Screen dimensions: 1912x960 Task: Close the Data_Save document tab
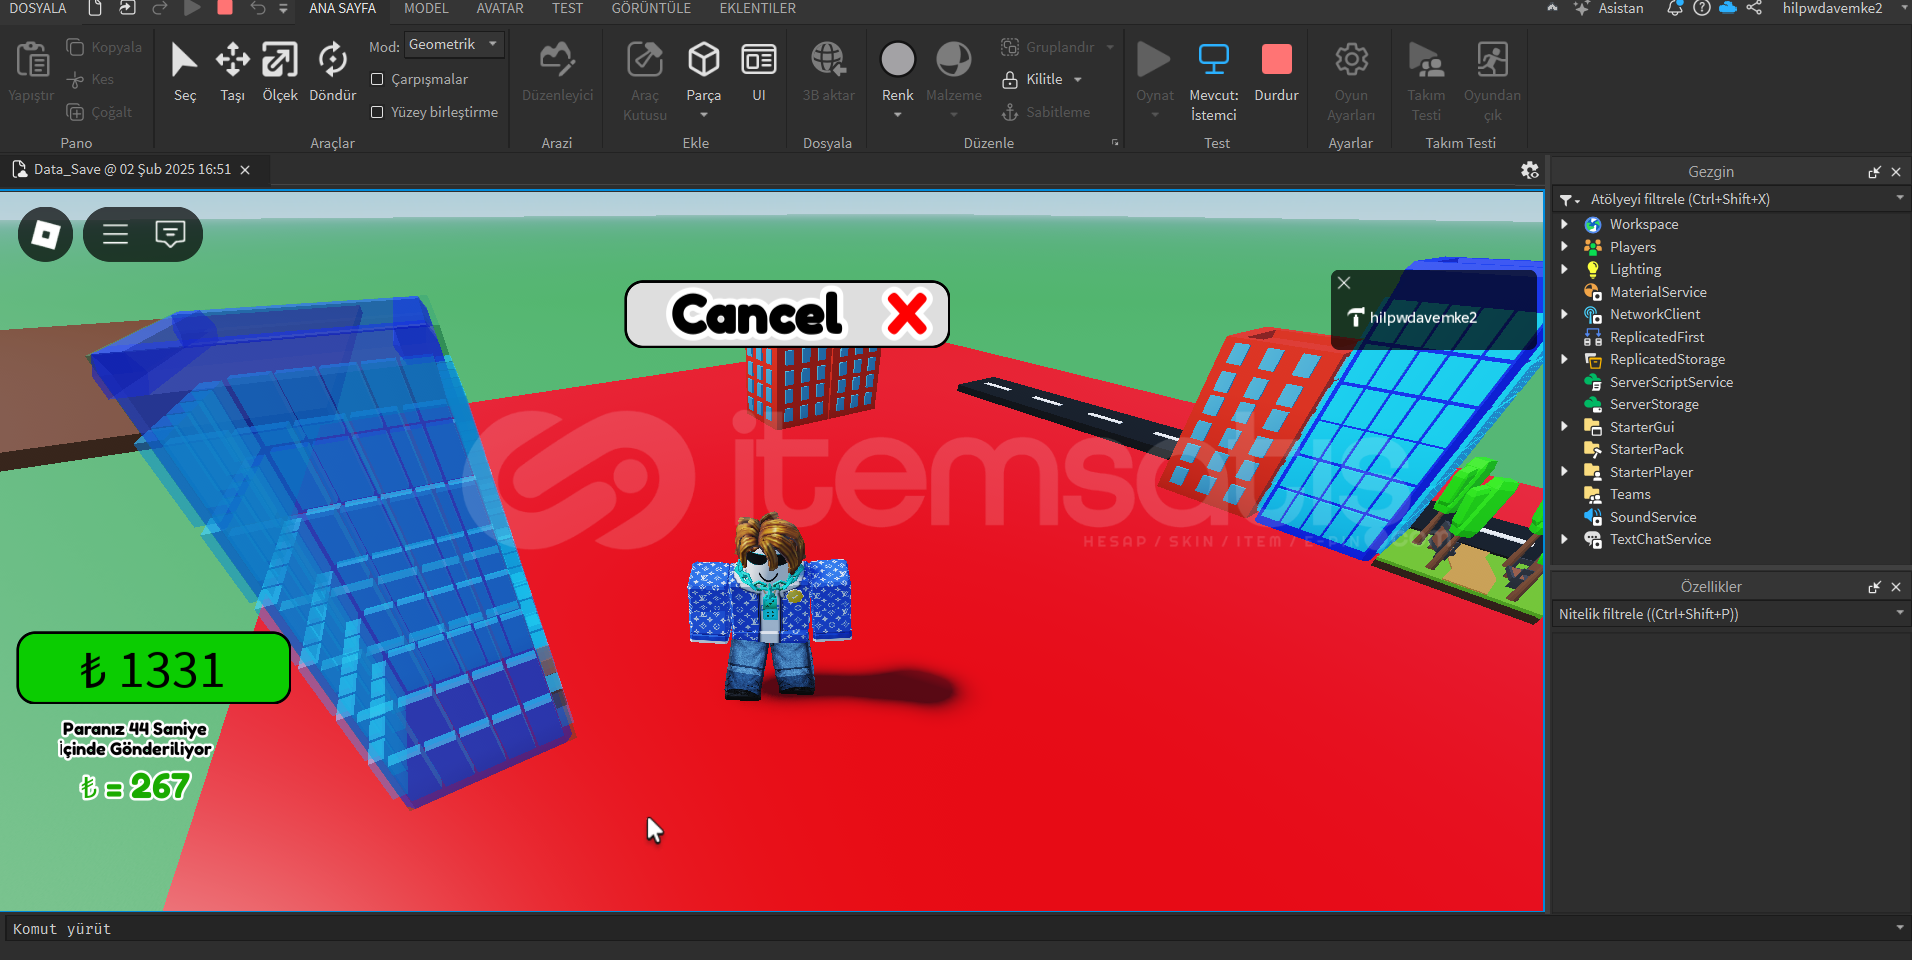point(245,170)
